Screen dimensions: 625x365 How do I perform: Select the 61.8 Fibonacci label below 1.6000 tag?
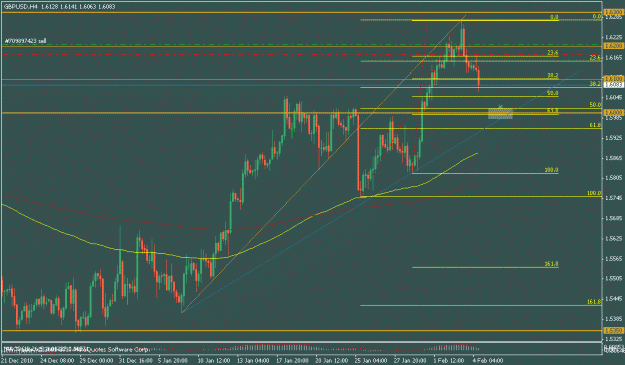coord(596,125)
